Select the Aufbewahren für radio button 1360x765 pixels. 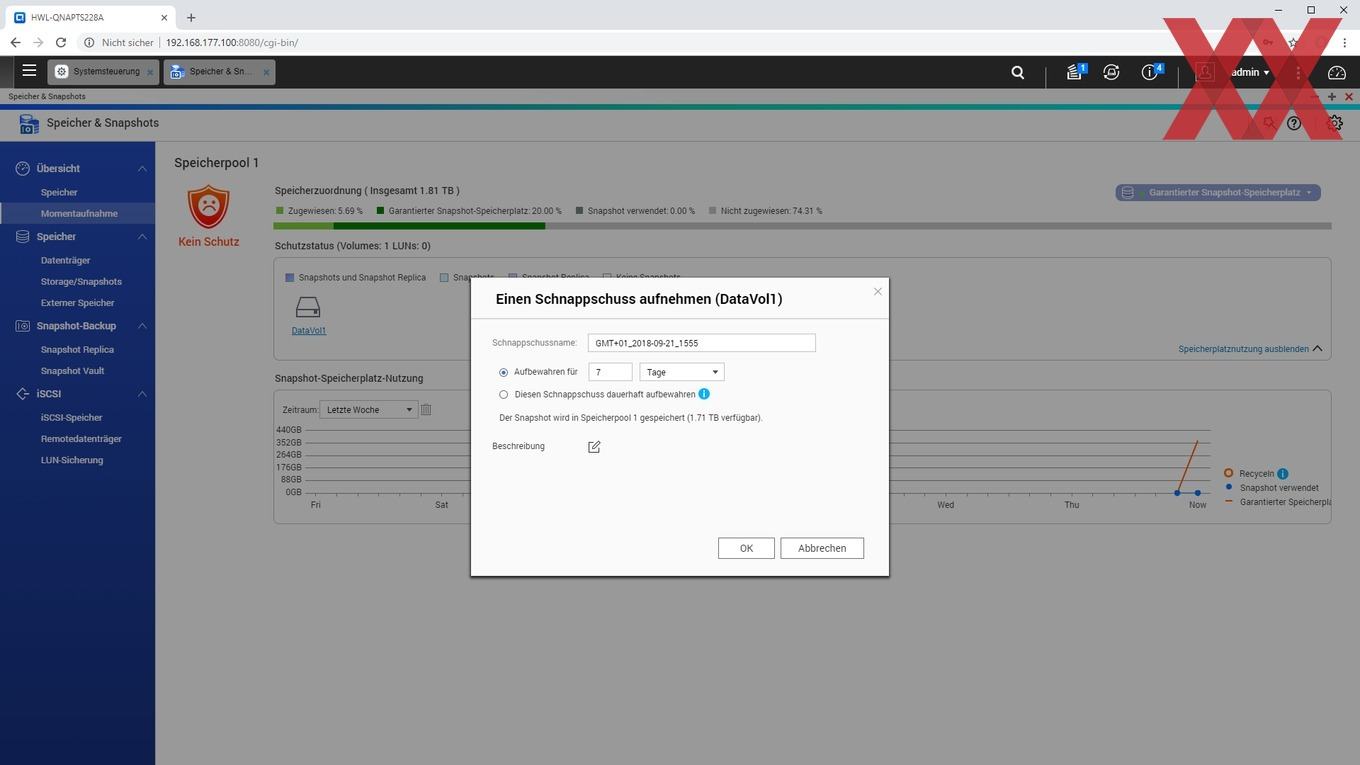click(503, 372)
